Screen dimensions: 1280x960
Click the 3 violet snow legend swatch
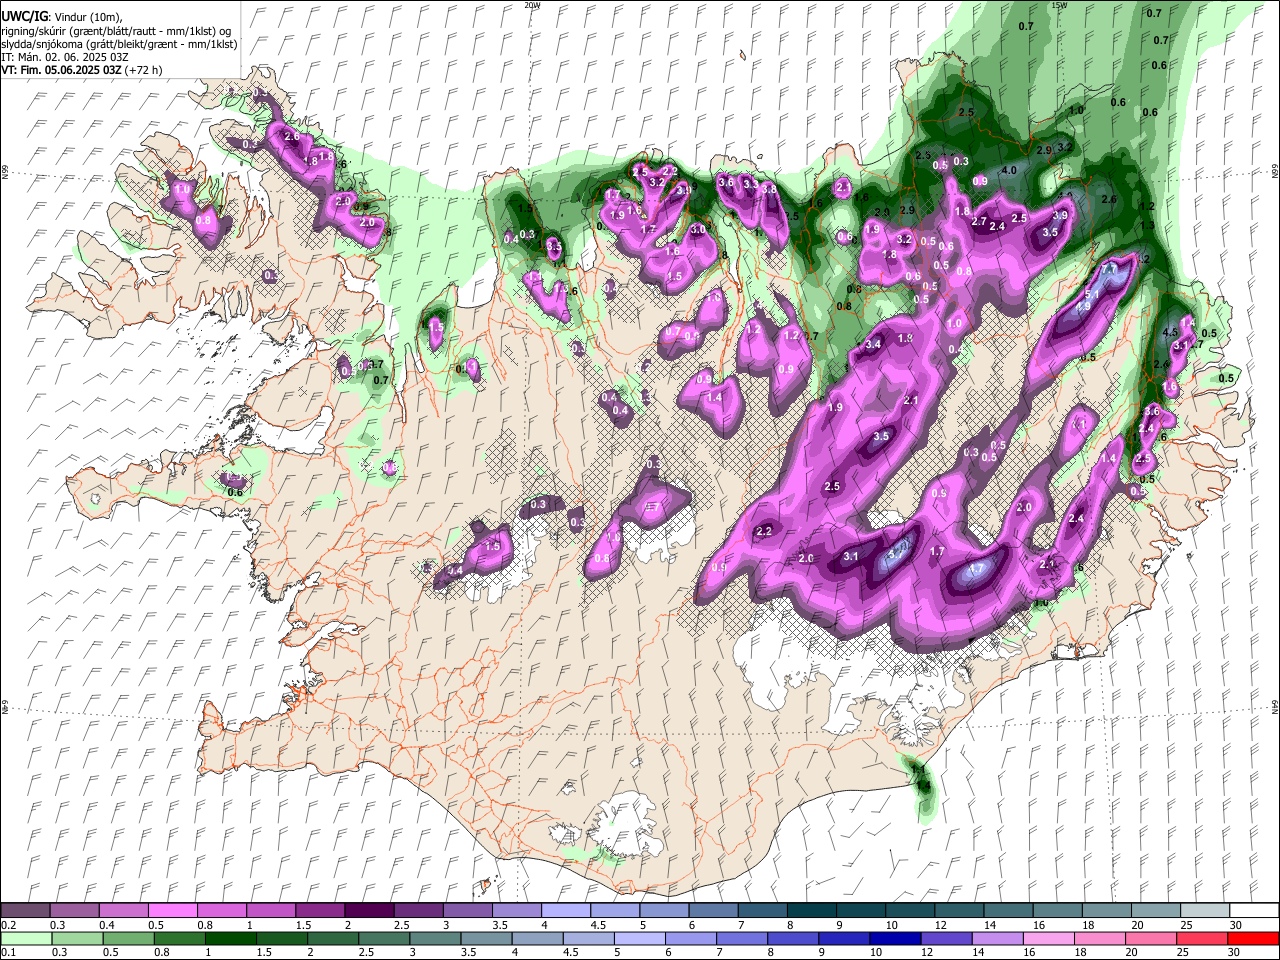pos(467,911)
